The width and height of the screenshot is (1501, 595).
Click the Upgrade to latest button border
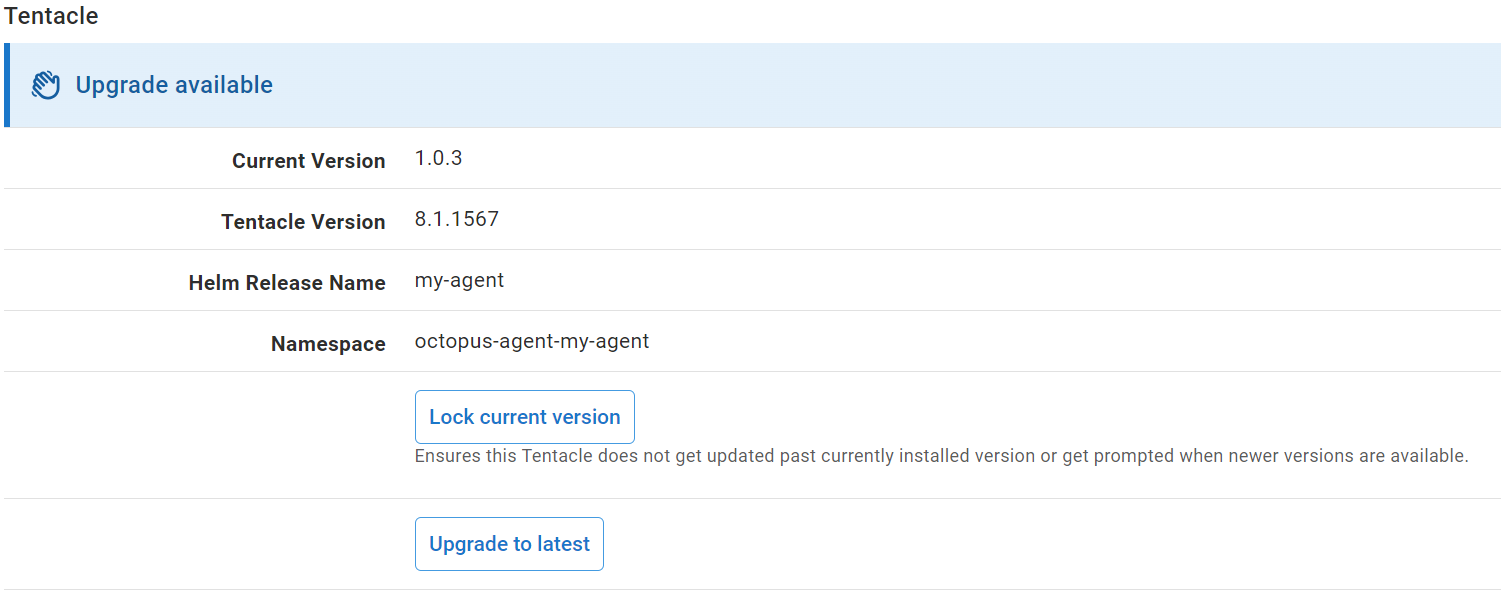tap(509, 520)
